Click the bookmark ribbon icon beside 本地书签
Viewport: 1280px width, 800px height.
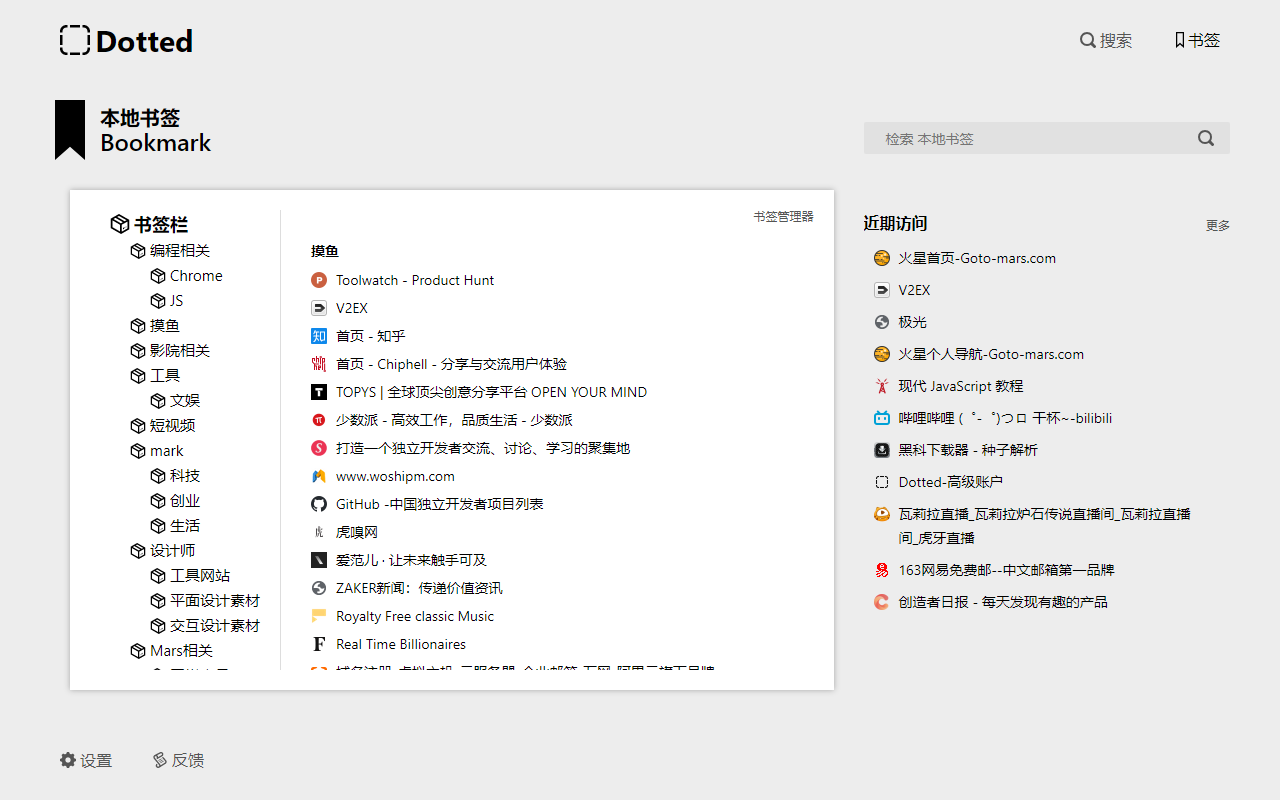click(x=68, y=130)
